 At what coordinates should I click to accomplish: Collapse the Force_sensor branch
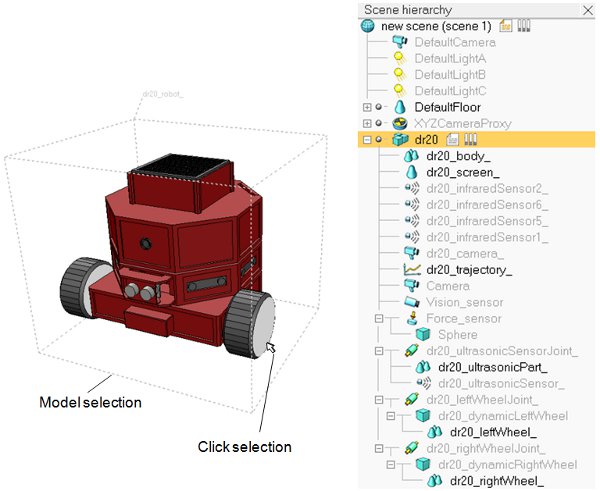pyautogui.click(x=379, y=318)
